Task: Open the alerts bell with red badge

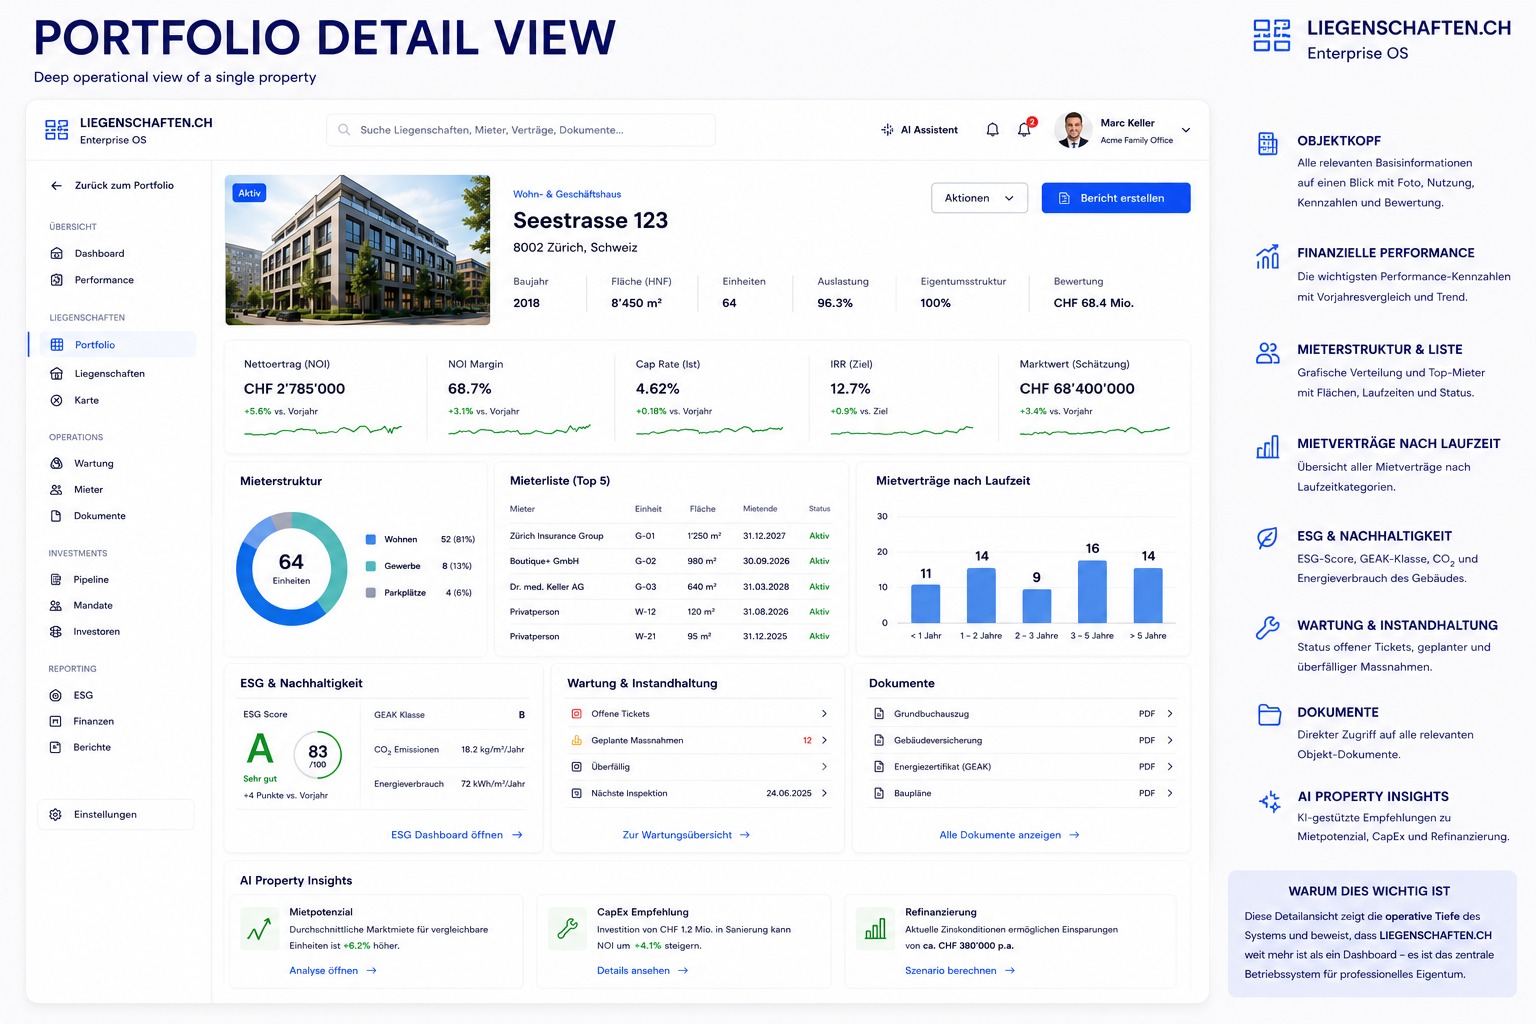Action: tap(1025, 128)
